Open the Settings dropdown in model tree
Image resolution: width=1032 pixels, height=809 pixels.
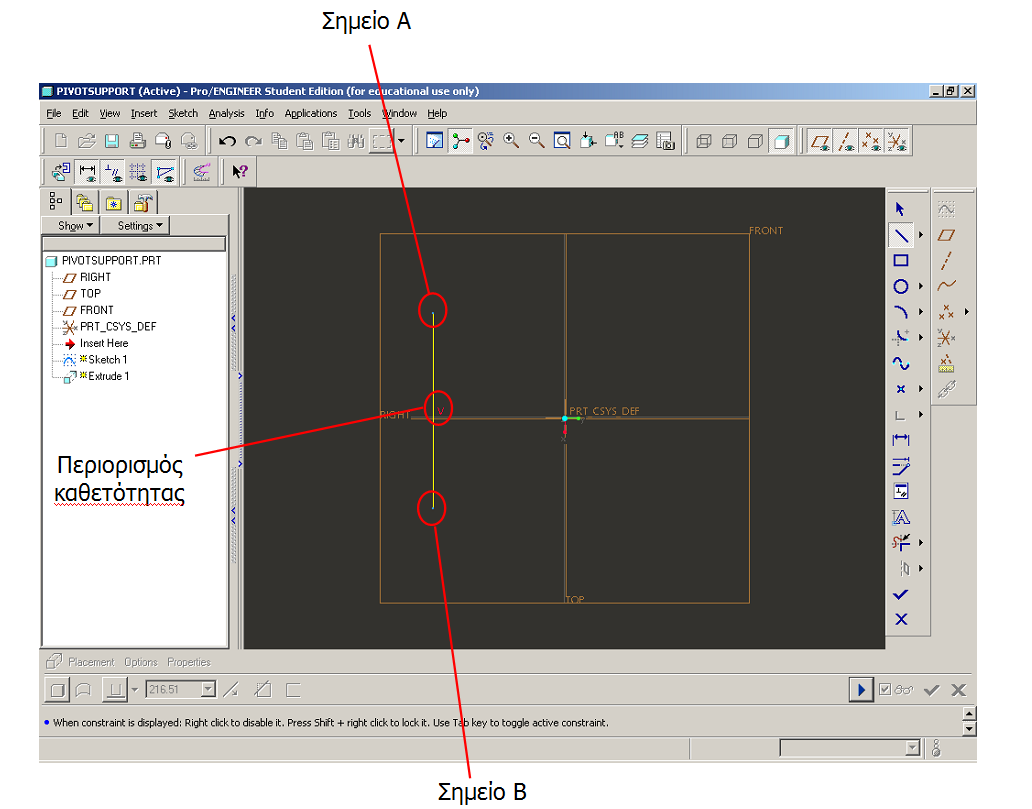[x=135, y=226]
